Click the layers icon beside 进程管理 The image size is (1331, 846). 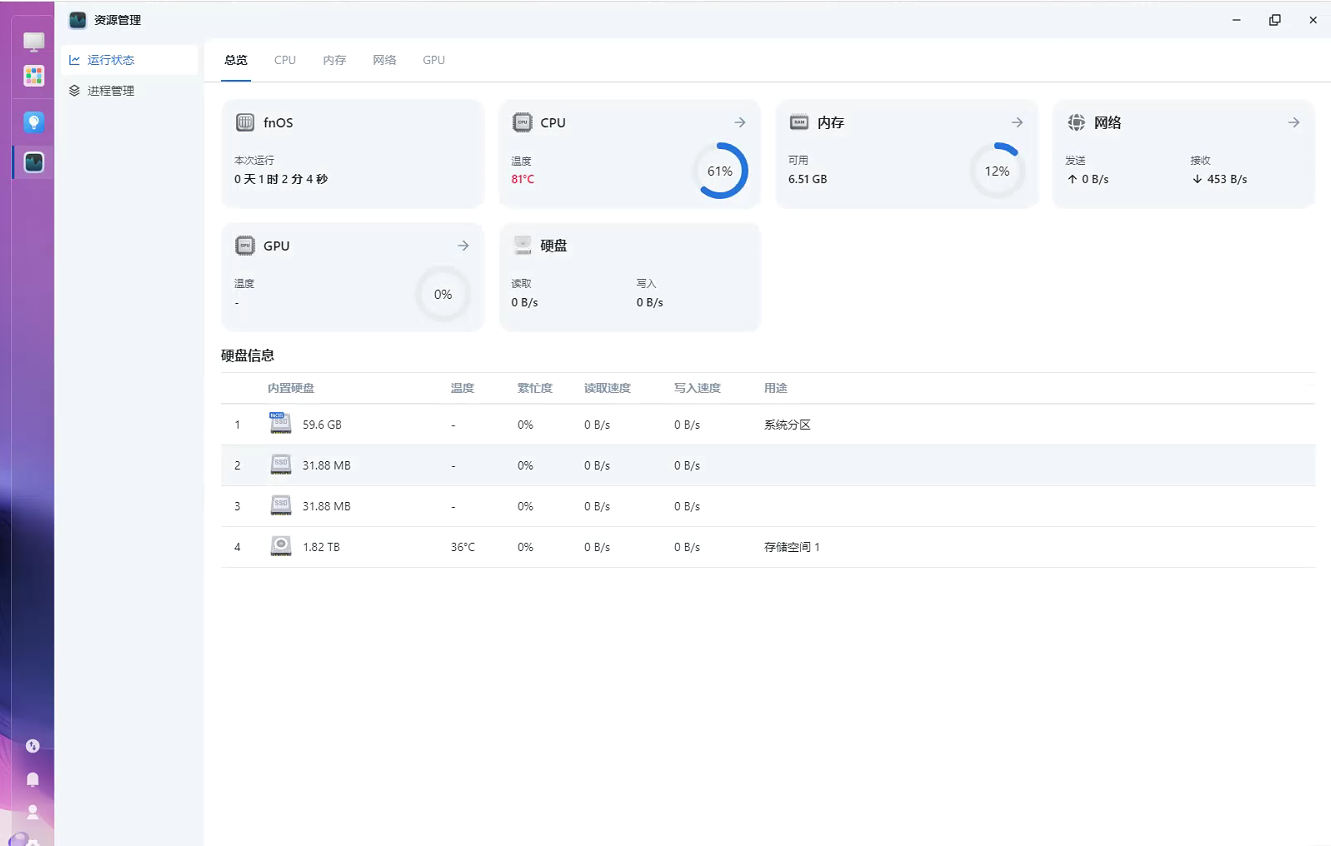point(75,91)
